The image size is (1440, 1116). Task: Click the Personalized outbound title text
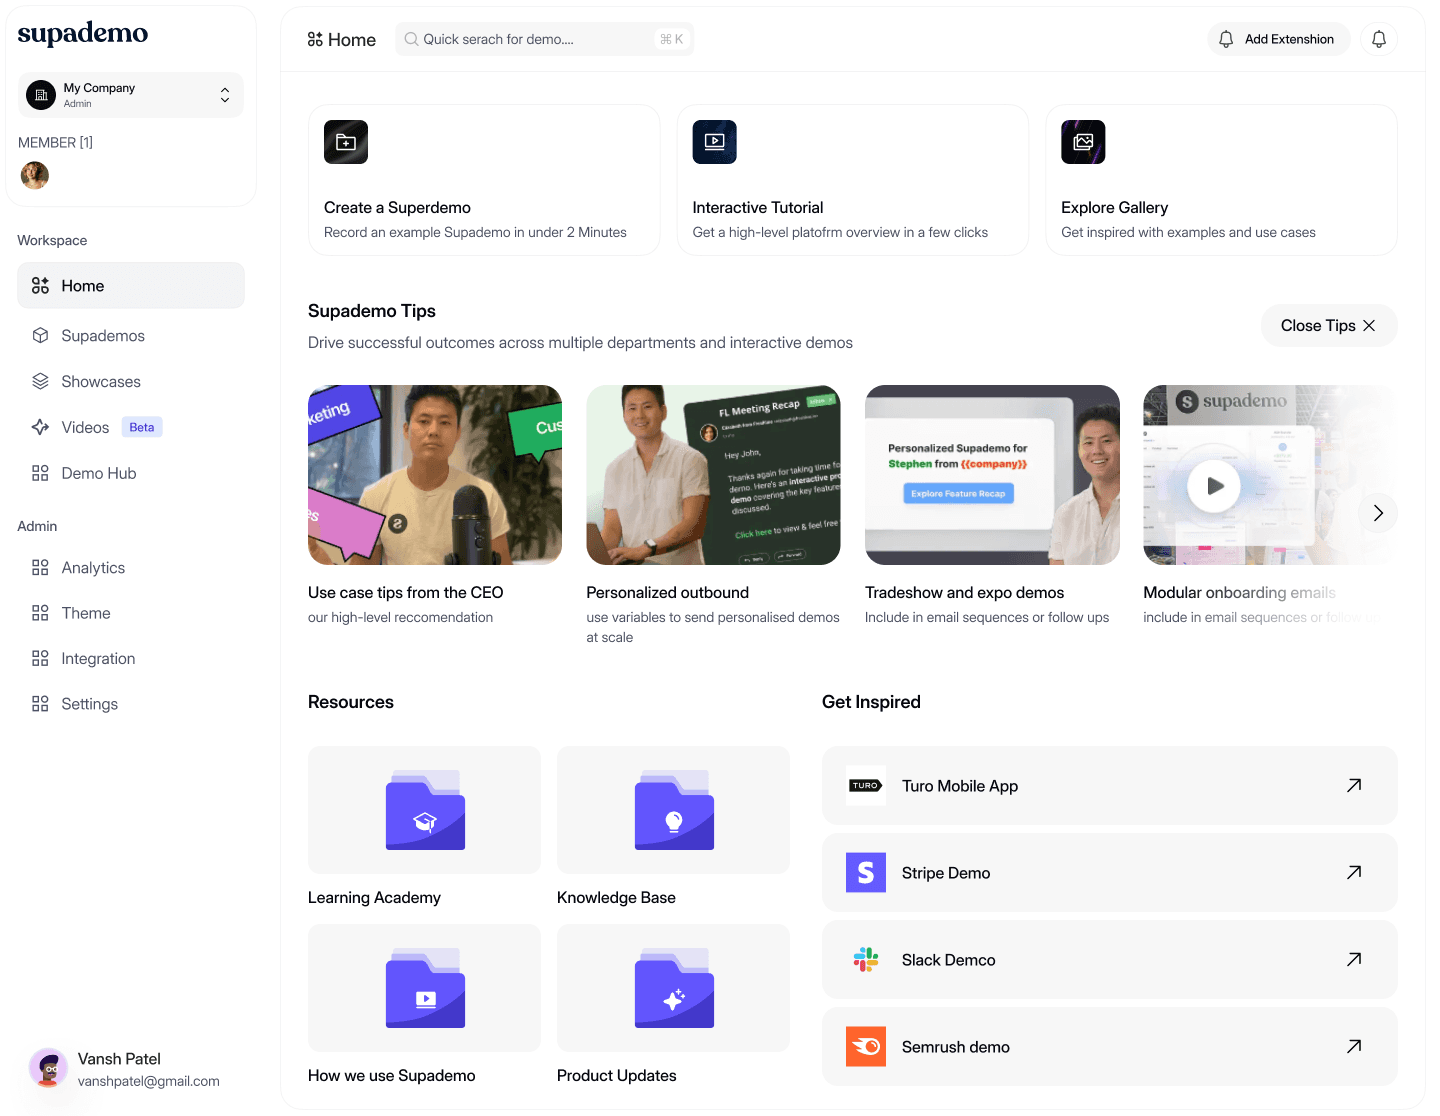(668, 593)
